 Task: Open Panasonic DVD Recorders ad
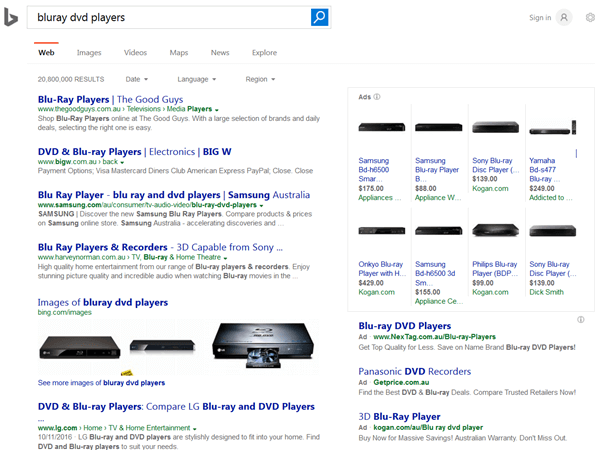coord(415,372)
